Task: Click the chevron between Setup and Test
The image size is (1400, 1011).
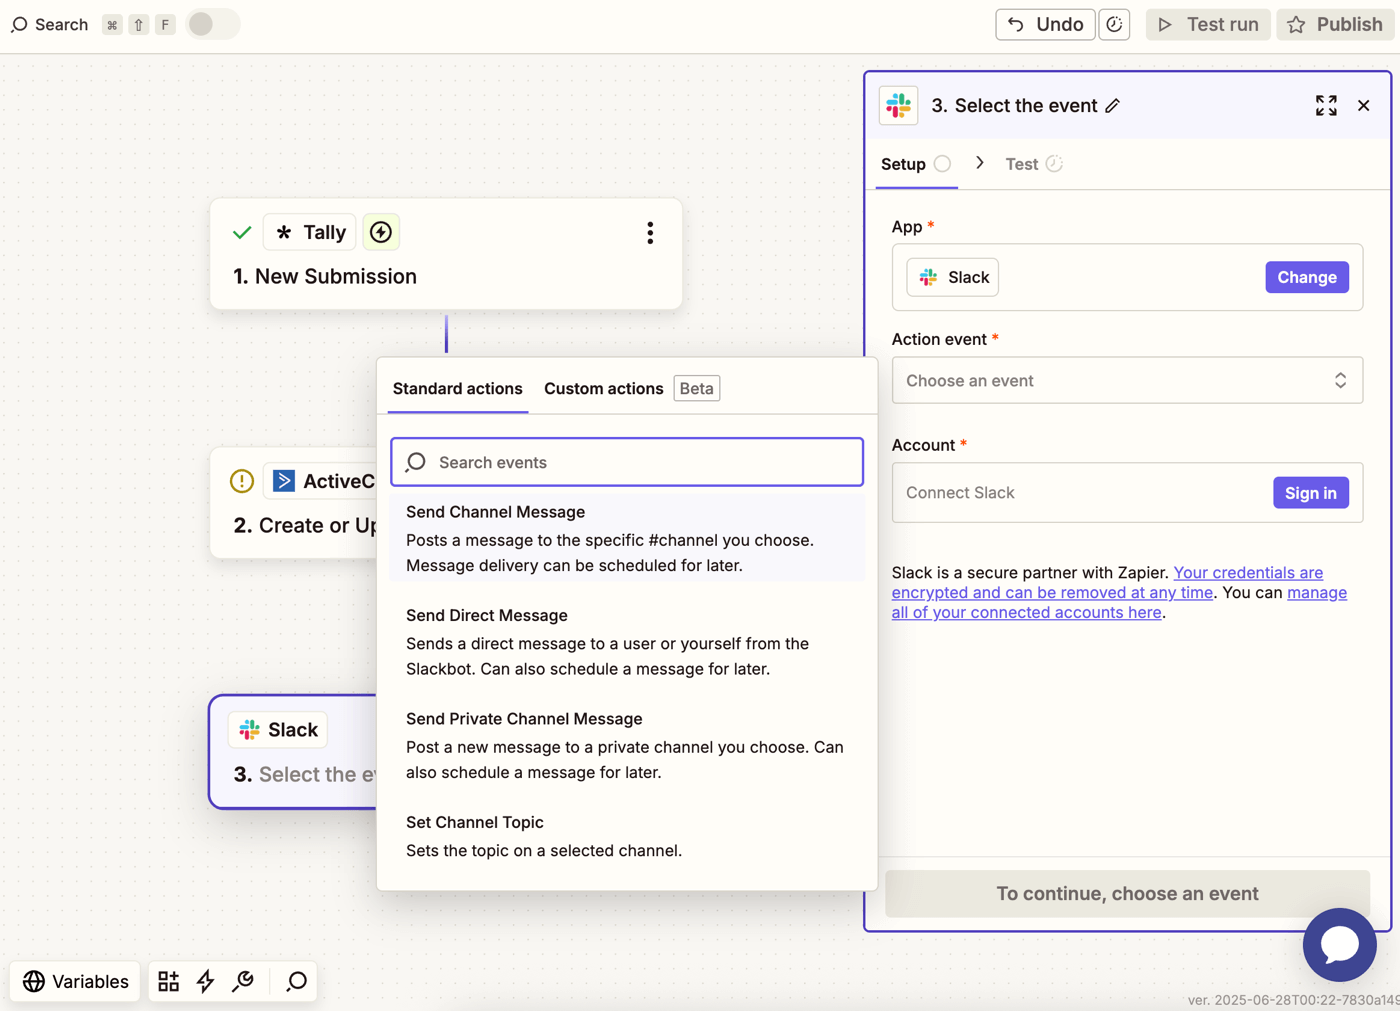Action: 979,163
